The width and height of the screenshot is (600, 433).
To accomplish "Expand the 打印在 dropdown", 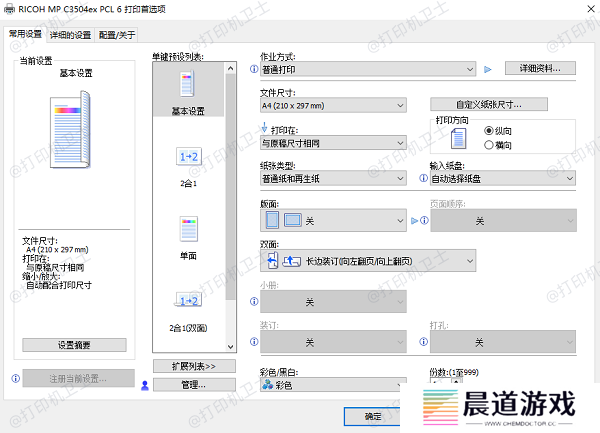I will [x=333, y=143].
